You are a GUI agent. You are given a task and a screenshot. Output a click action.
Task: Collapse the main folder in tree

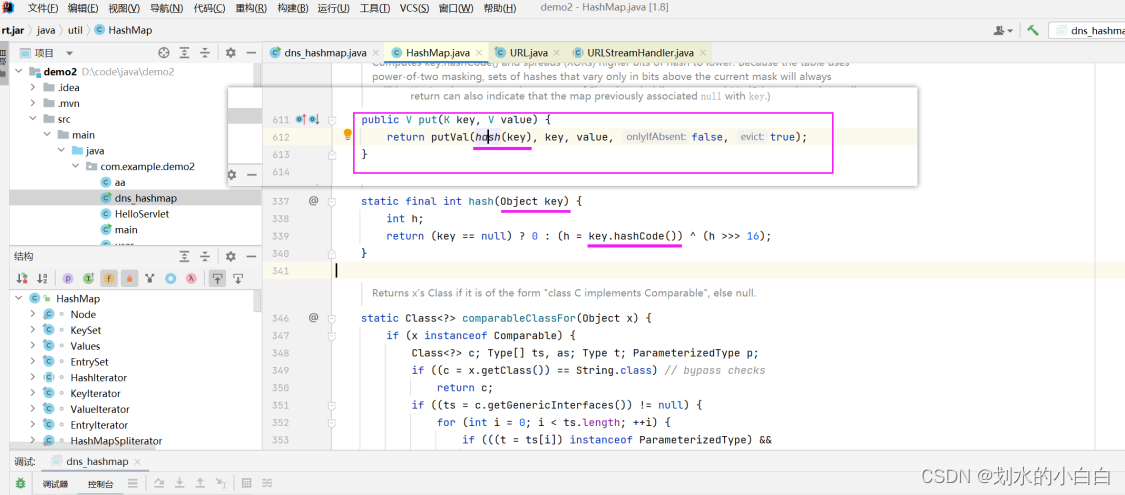[47, 135]
